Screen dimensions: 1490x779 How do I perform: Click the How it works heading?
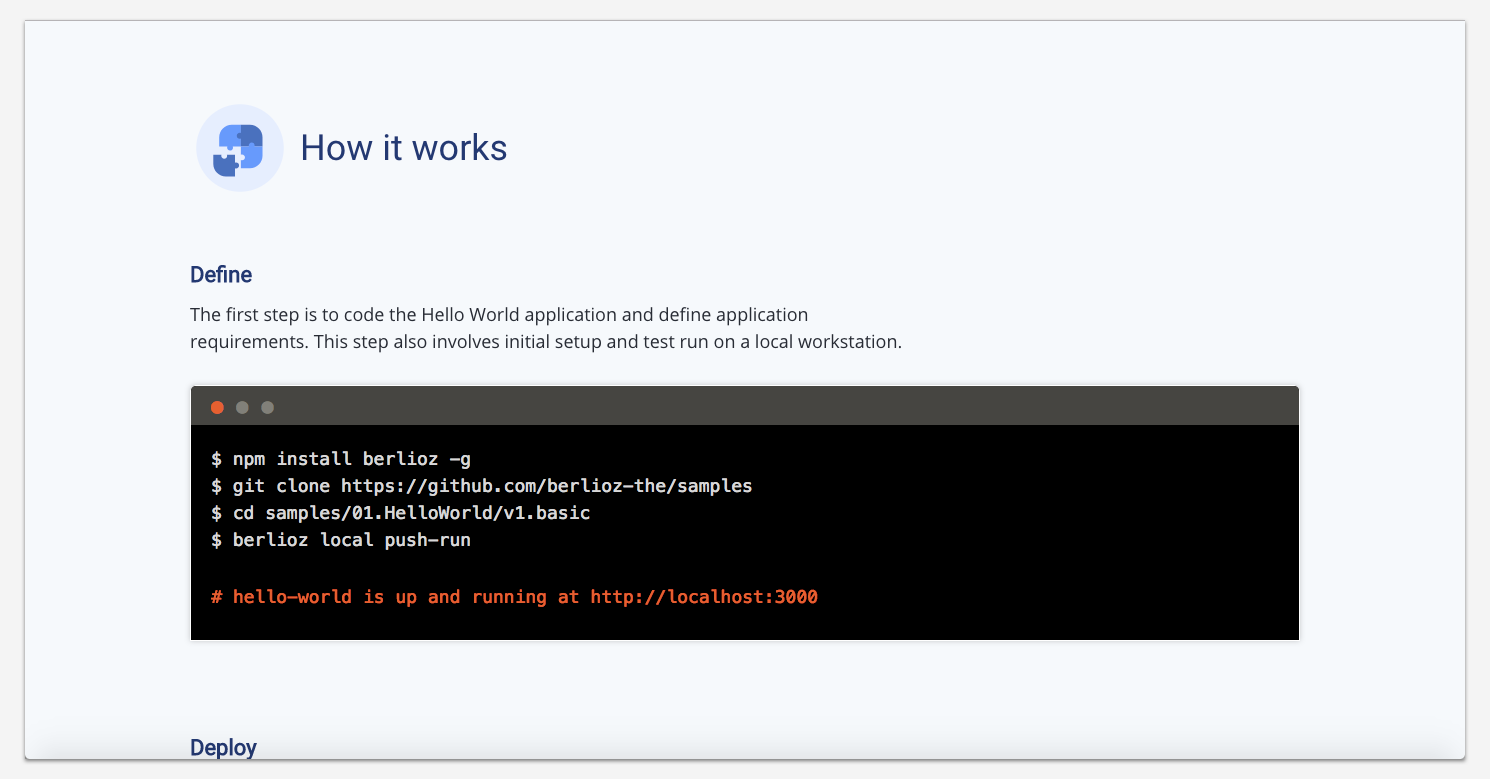pyautogui.click(x=404, y=148)
